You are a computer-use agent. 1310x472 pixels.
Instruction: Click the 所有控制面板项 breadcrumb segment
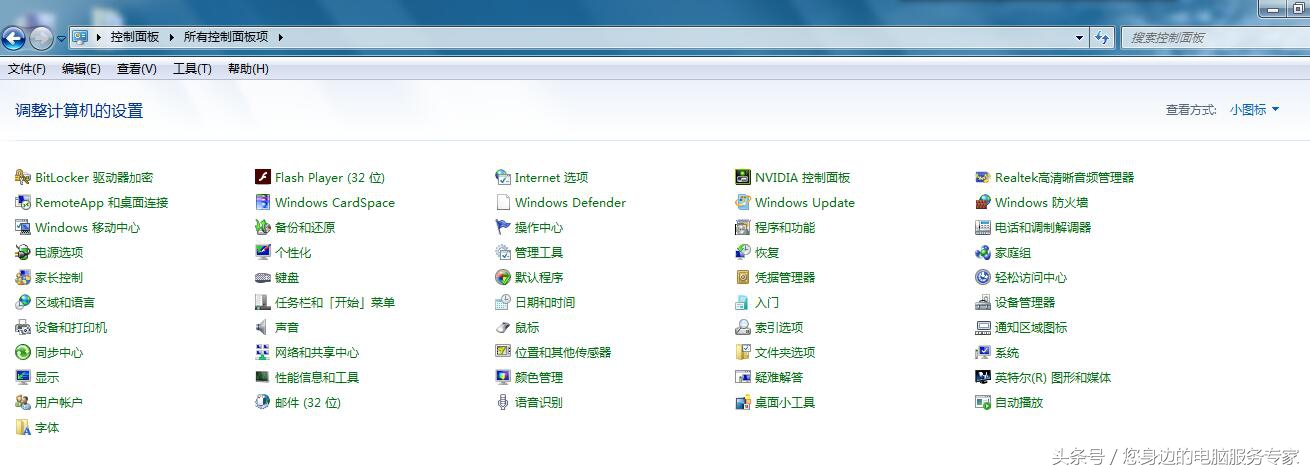point(226,37)
